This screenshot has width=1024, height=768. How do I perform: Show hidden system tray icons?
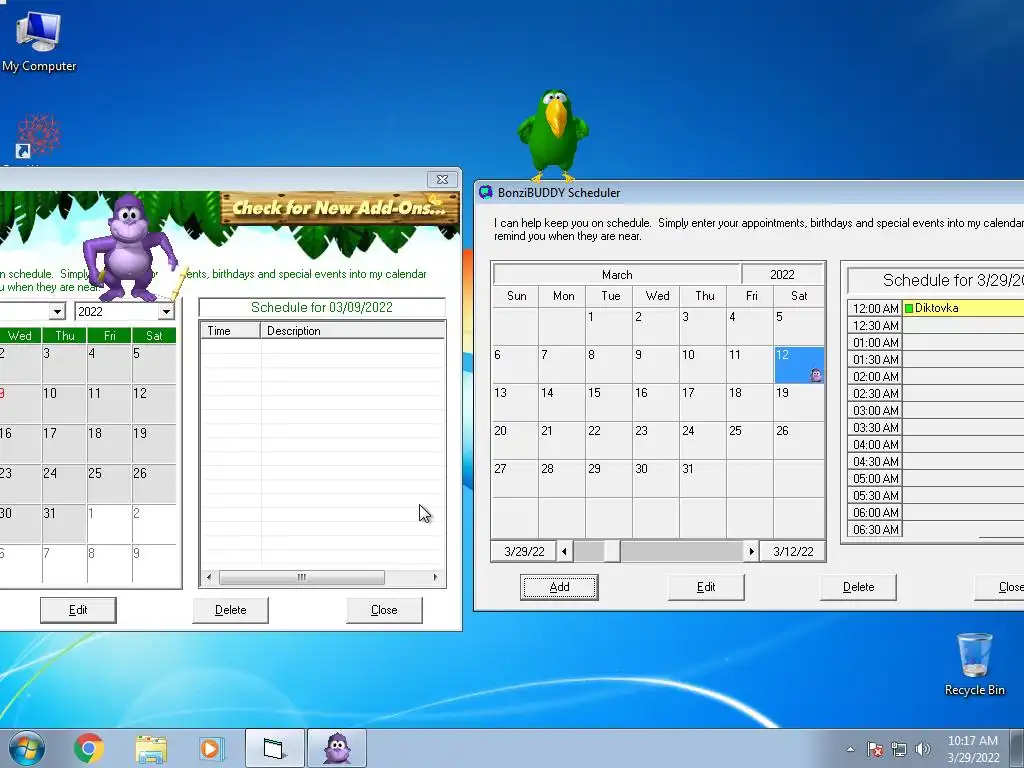(850, 749)
